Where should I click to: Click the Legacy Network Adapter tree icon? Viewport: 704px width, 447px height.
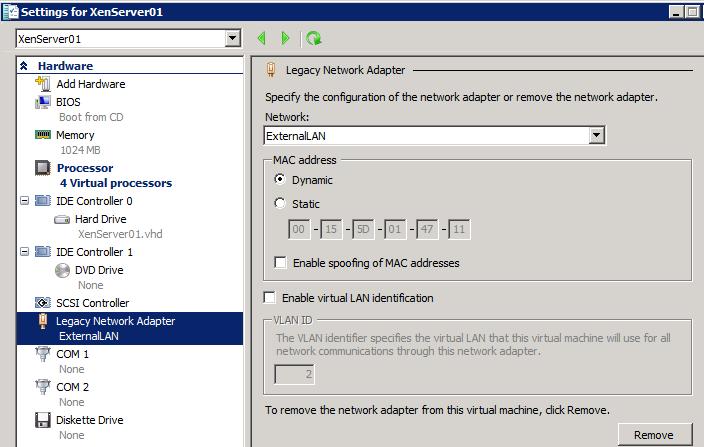pos(43,321)
